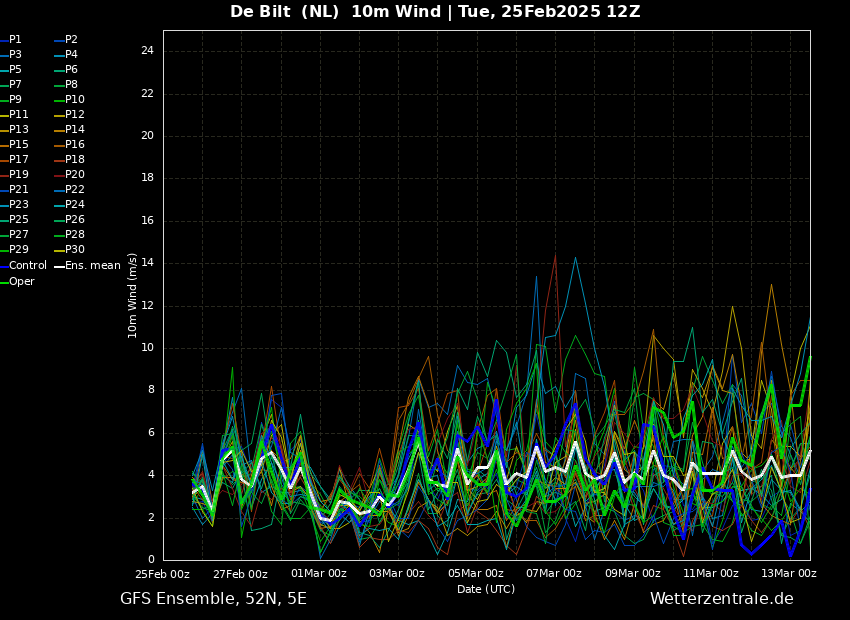This screenshot has height=620, width=850.
Task: Click the P10 legend entry
Action: pyautogui.click(x=70, y=100)
